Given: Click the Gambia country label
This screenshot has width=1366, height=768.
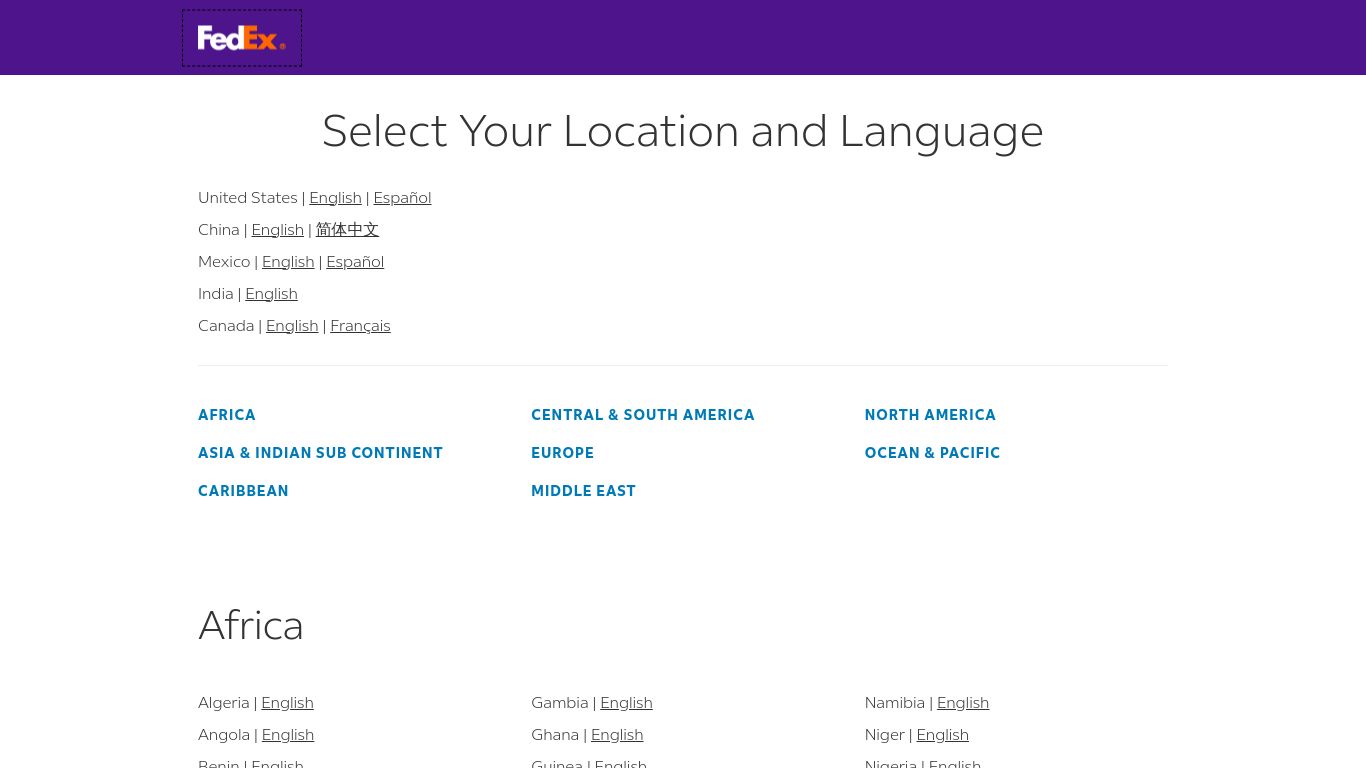Looking at the screenshot, I should click(560, 703).
